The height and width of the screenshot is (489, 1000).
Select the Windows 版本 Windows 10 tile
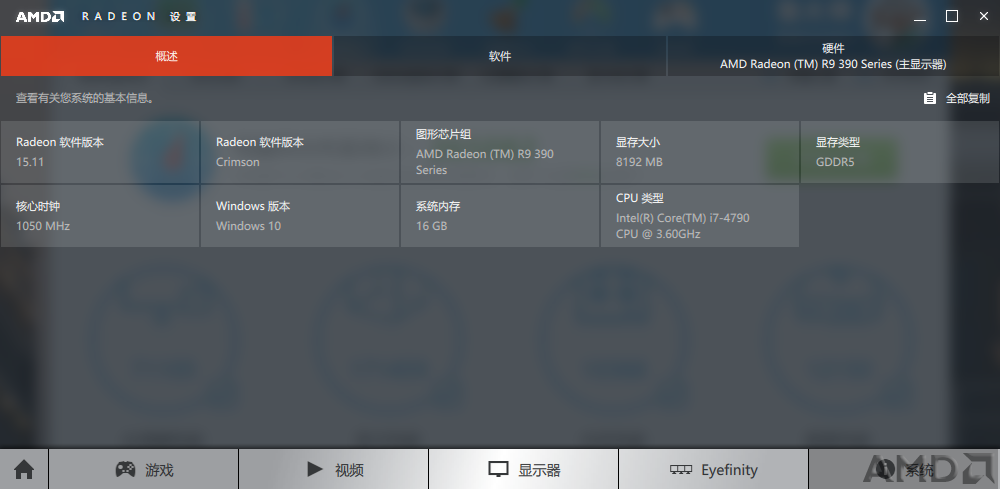tap(300, 215)
